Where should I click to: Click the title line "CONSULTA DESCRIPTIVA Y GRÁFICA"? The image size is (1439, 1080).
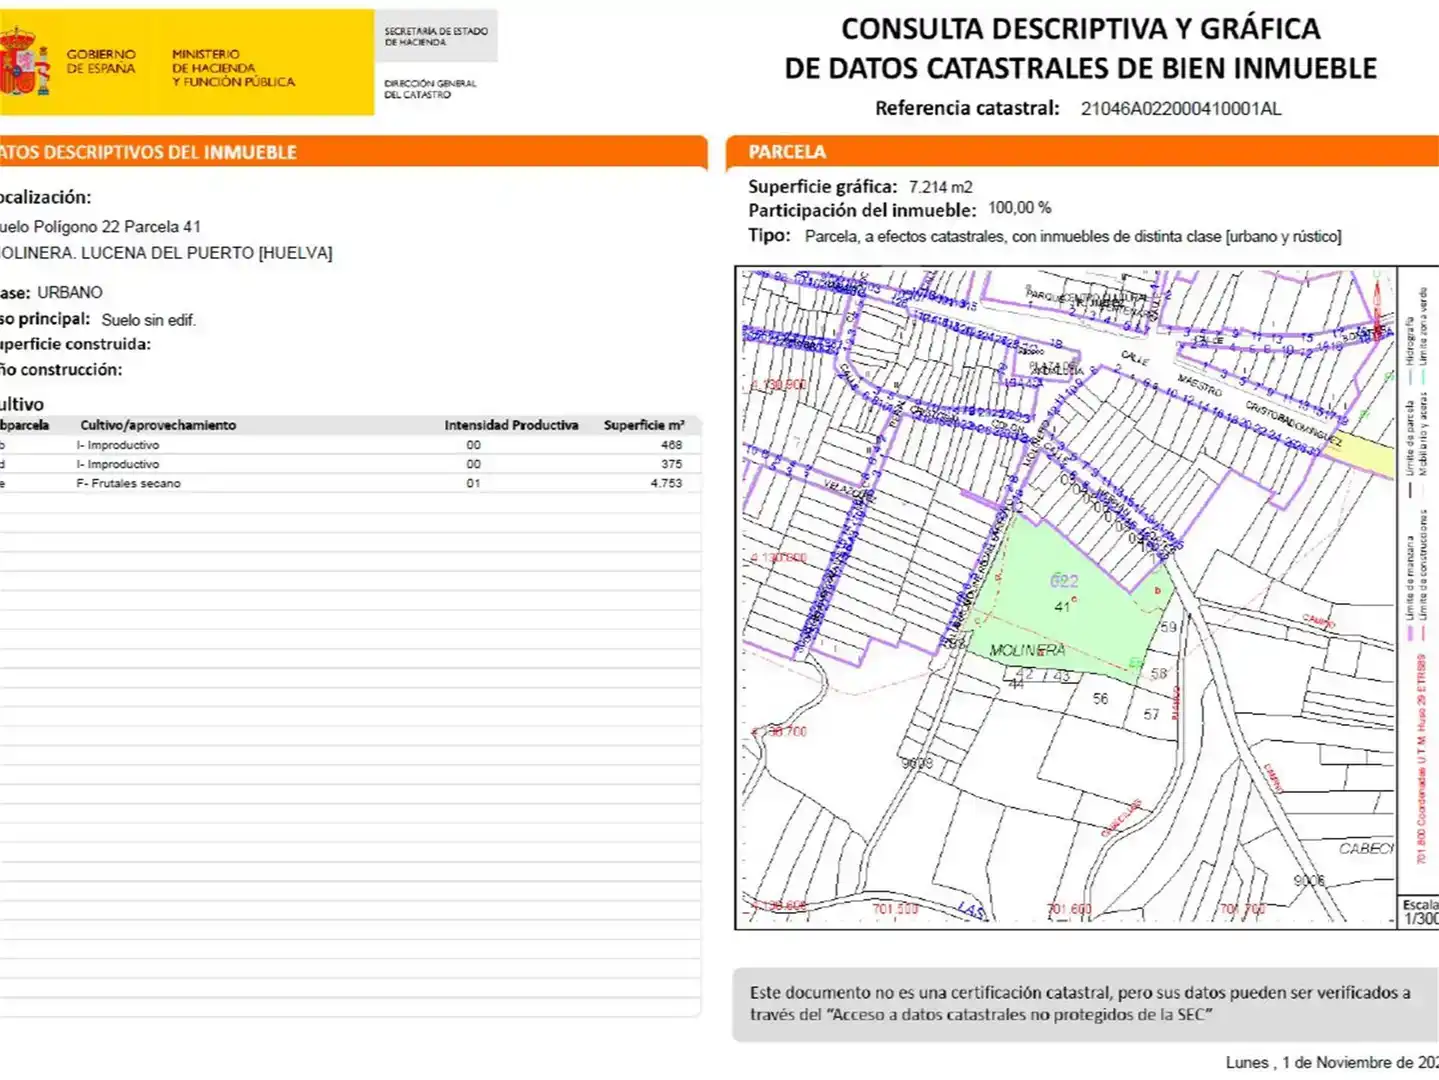click(1080, 28)
